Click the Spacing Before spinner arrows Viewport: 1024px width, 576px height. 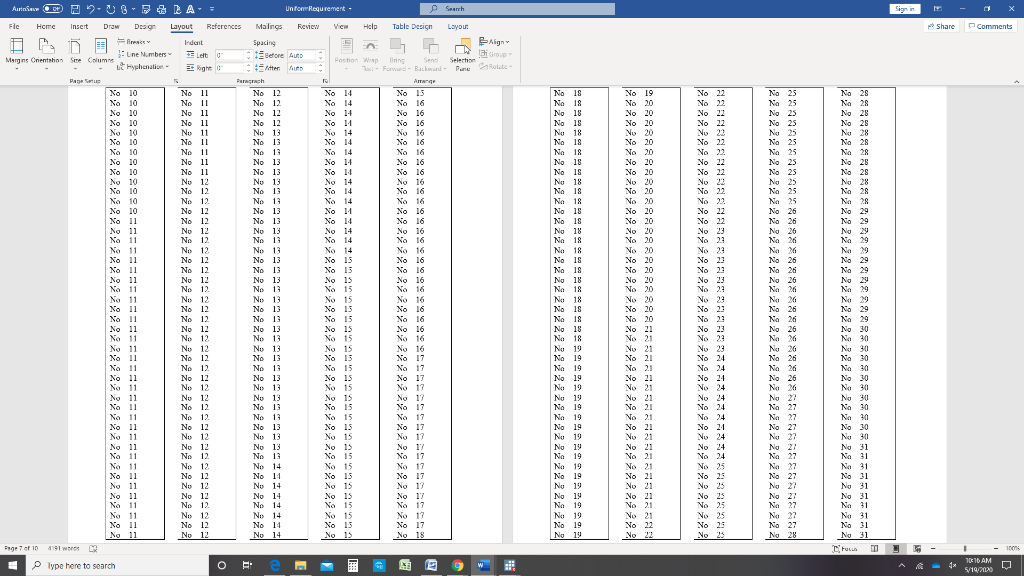pos(321,56)
